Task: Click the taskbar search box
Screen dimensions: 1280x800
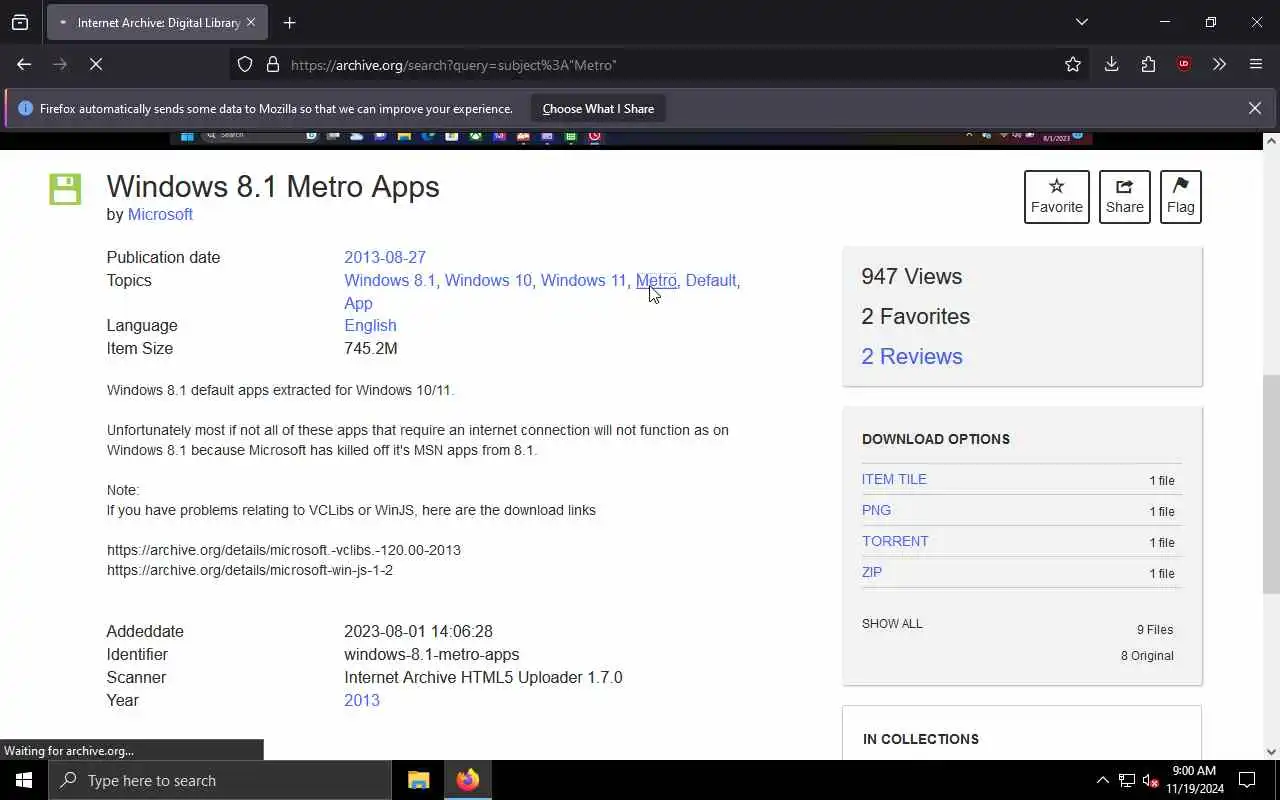Action: [220, 780]
